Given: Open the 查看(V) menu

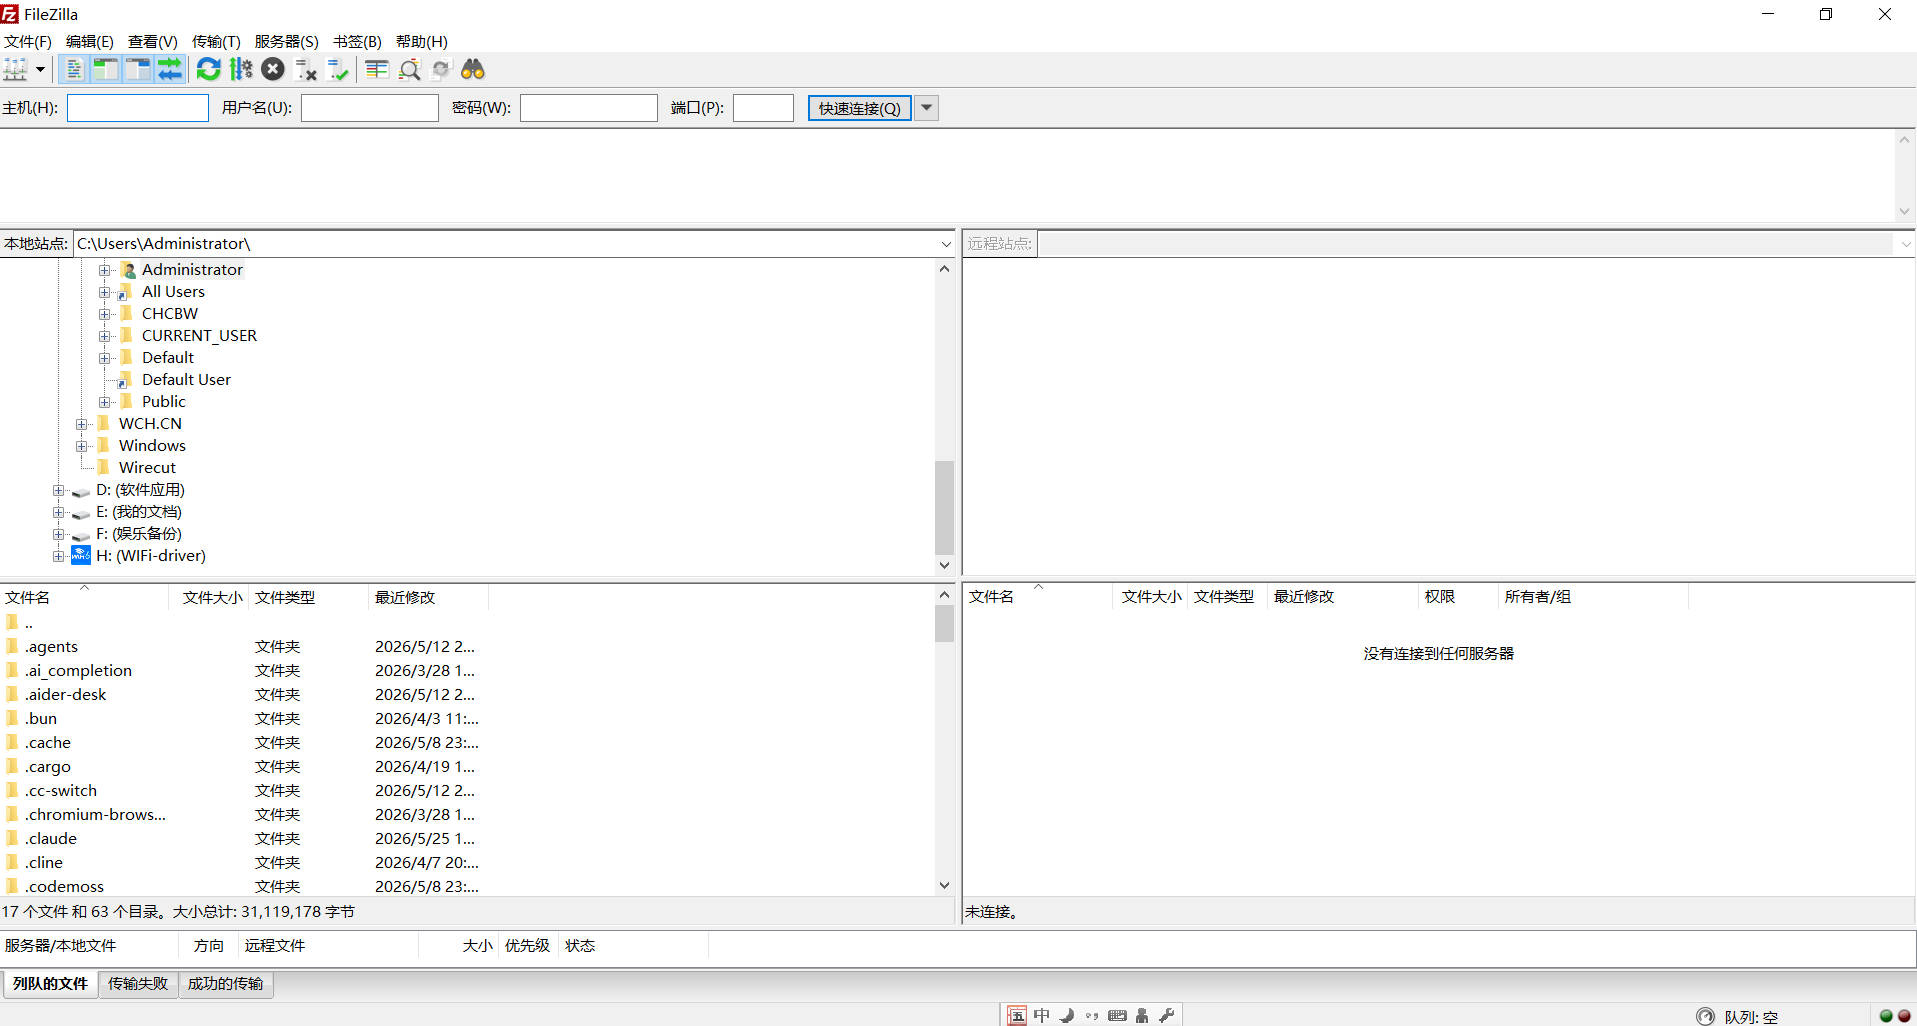Looking at the screenshot, I should click(x=153, y=41).
